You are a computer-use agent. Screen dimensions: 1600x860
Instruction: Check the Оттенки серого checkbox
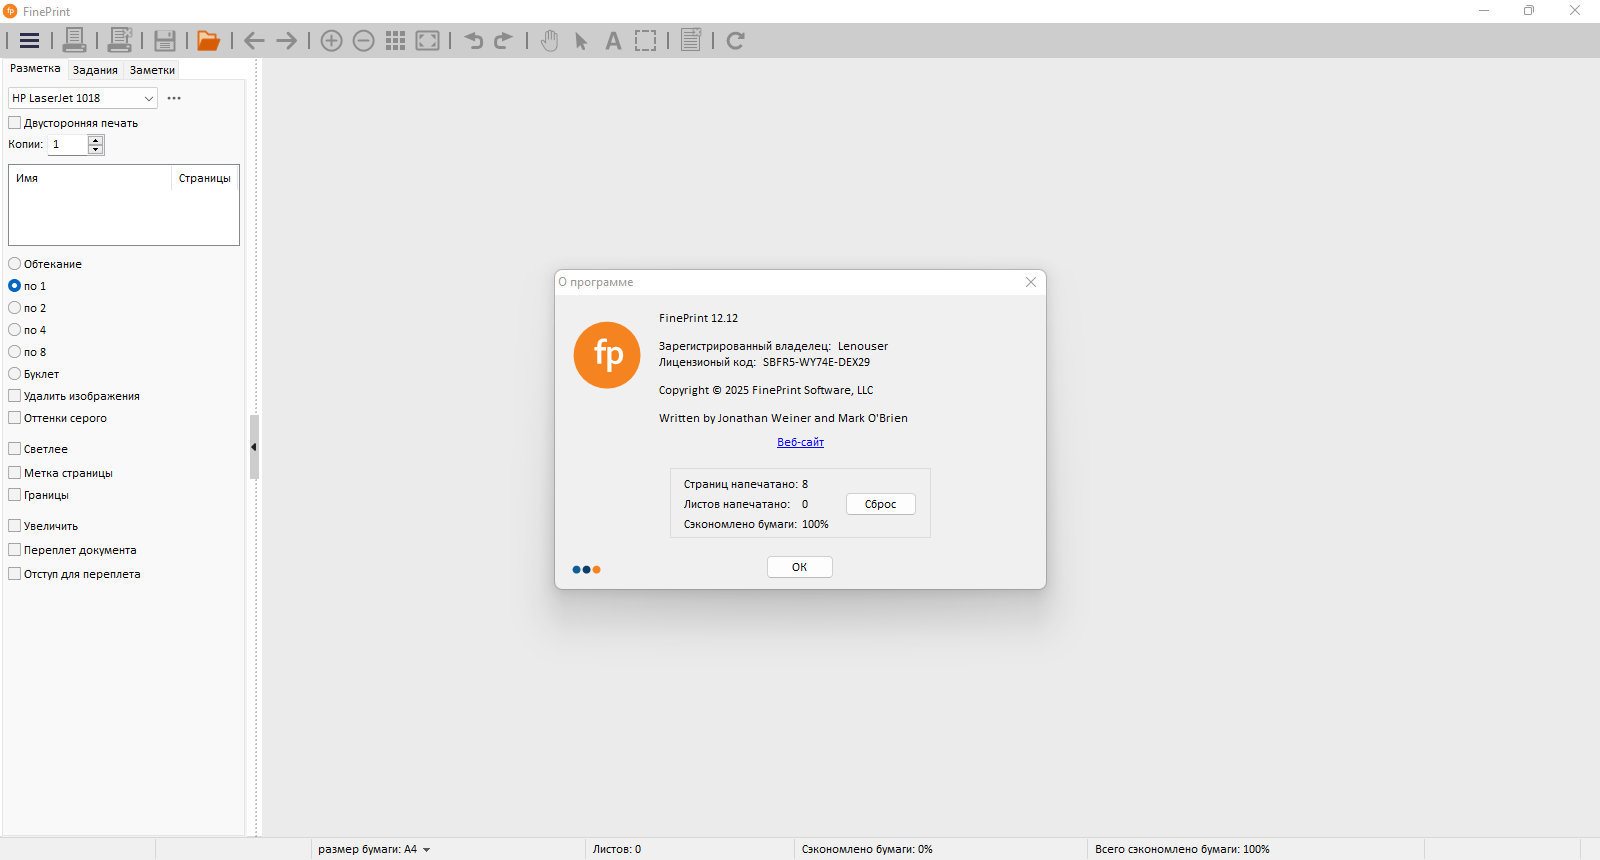click(x=15, y=418)
